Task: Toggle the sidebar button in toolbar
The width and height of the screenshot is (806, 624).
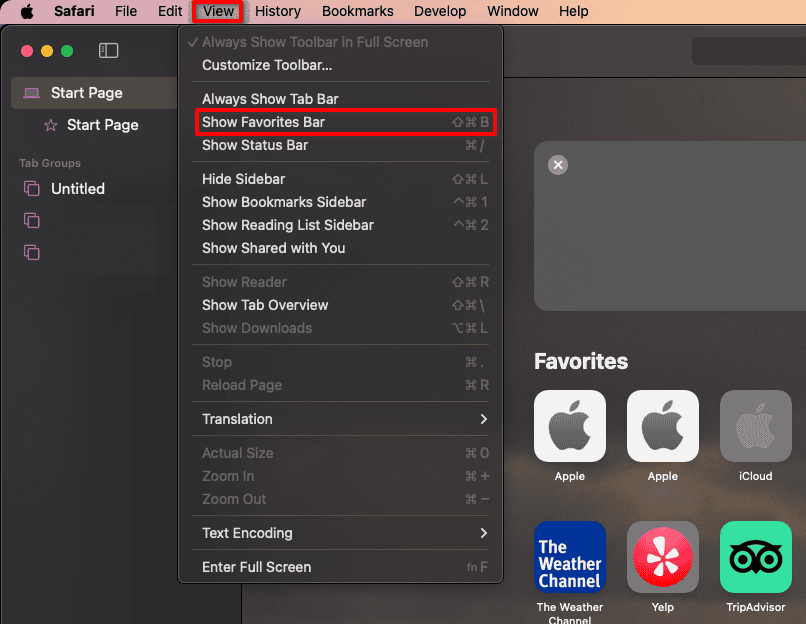Action: pos(108,50)
